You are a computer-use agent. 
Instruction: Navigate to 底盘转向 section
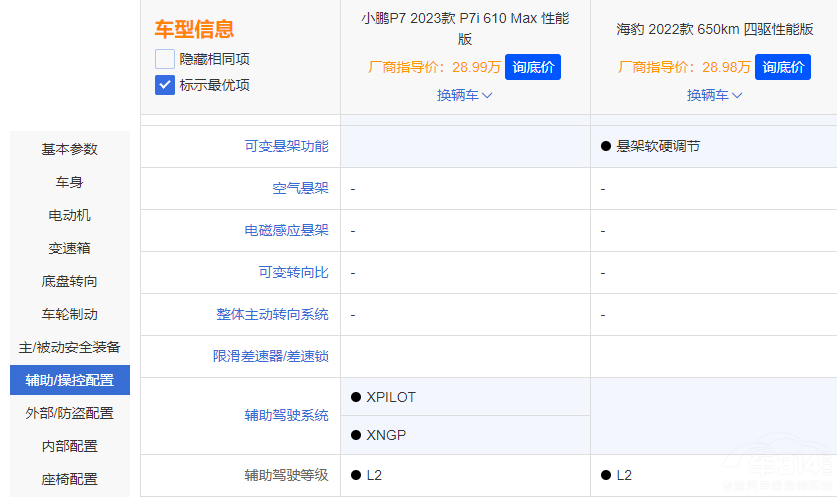click(x=70, y=281)
